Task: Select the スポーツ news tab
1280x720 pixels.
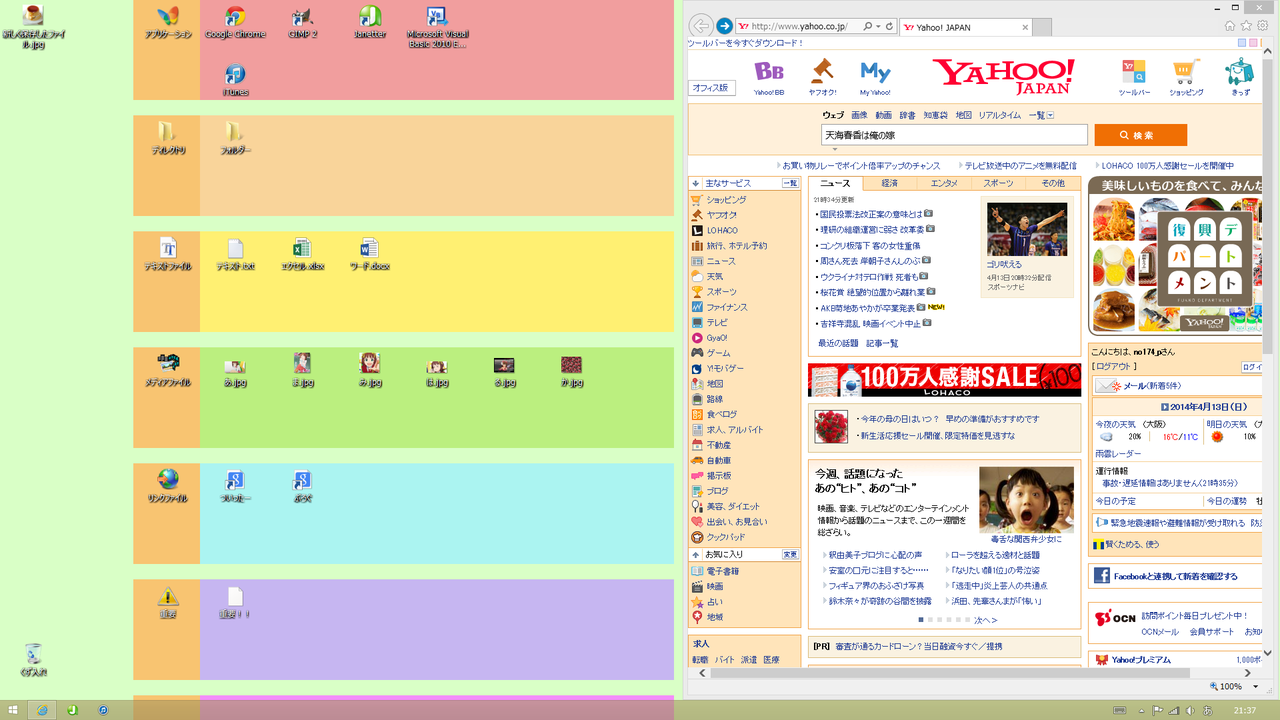Action: click(998, 183)
